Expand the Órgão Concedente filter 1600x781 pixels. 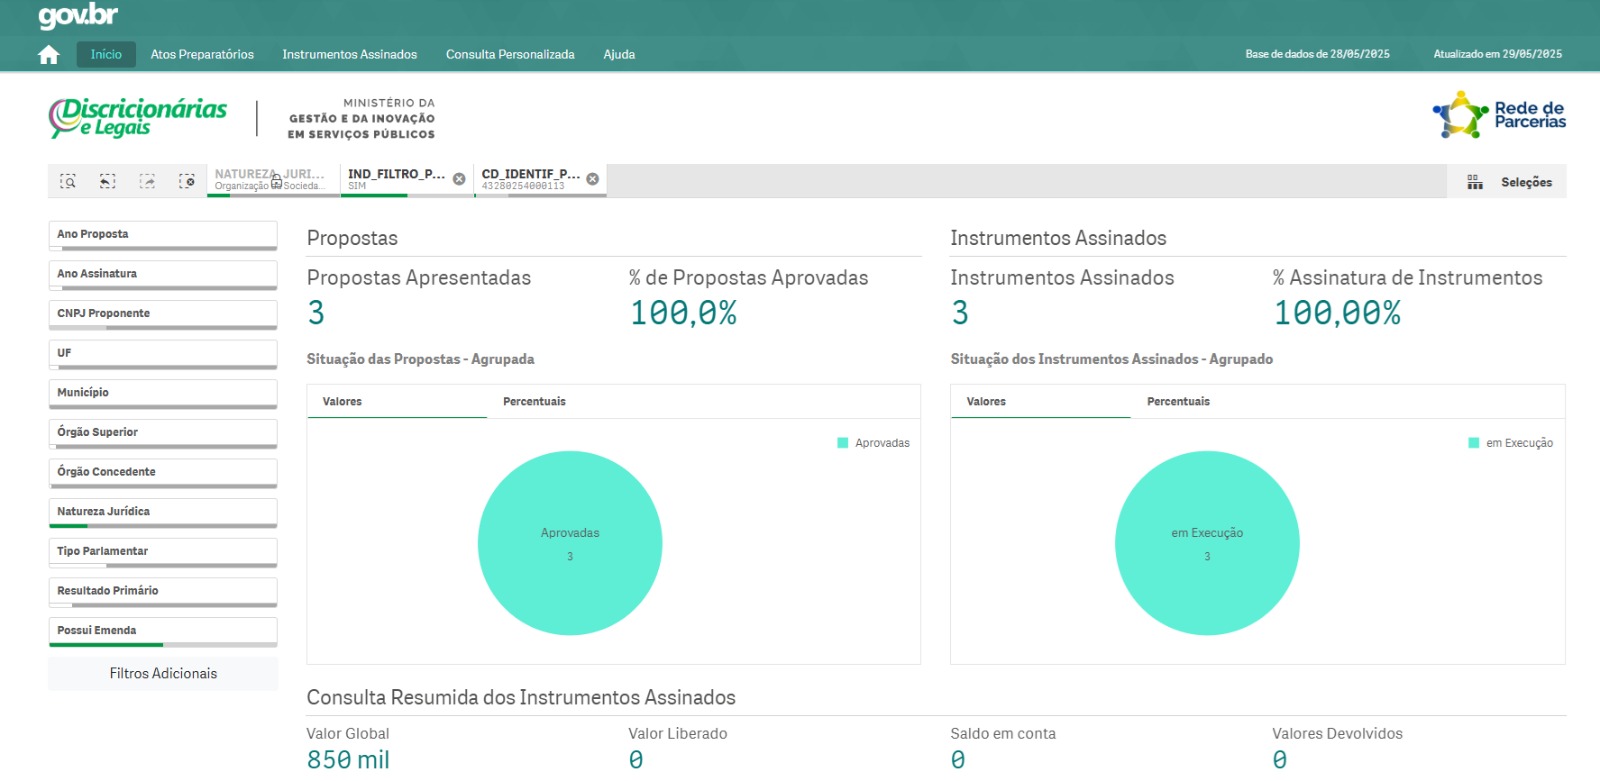tap(163, 473)
